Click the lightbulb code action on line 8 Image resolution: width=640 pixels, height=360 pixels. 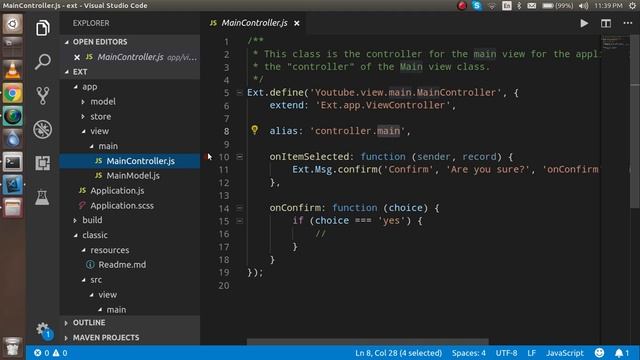pyautogui.click(x=254, y=130)
